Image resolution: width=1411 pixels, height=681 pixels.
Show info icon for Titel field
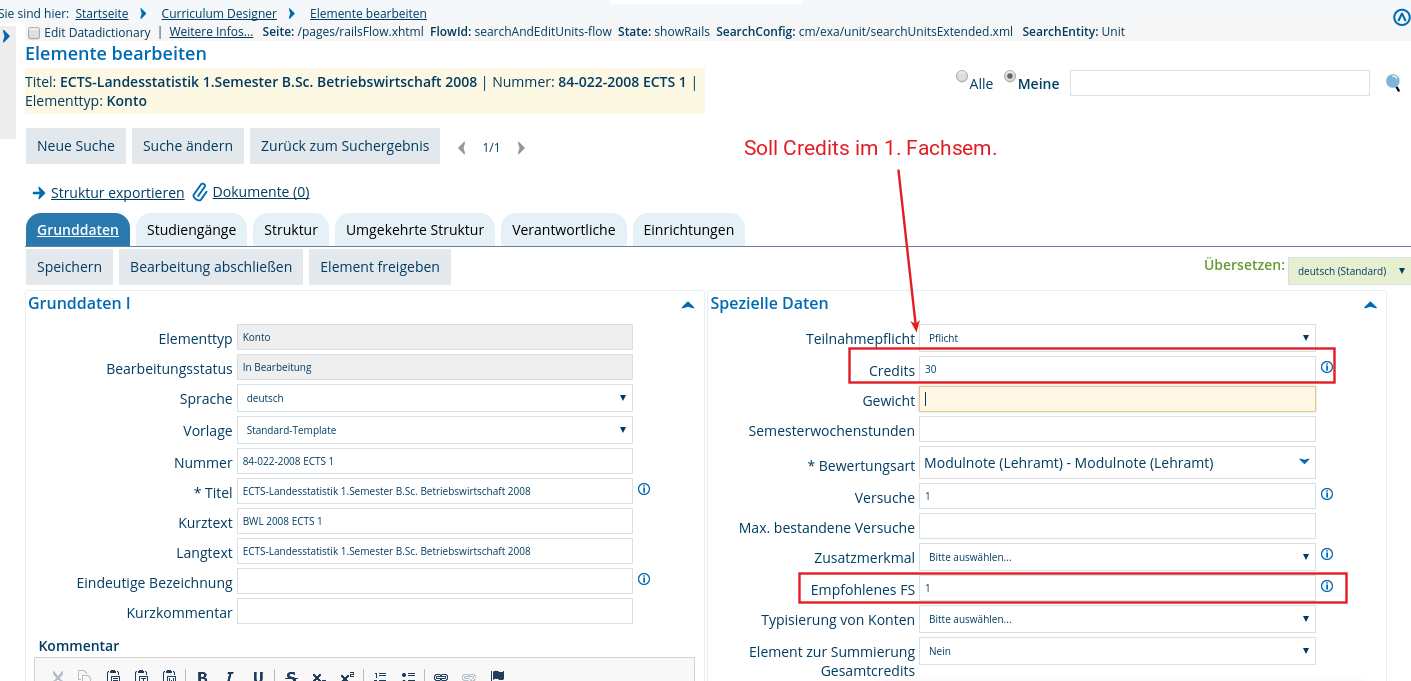point(644,489)
